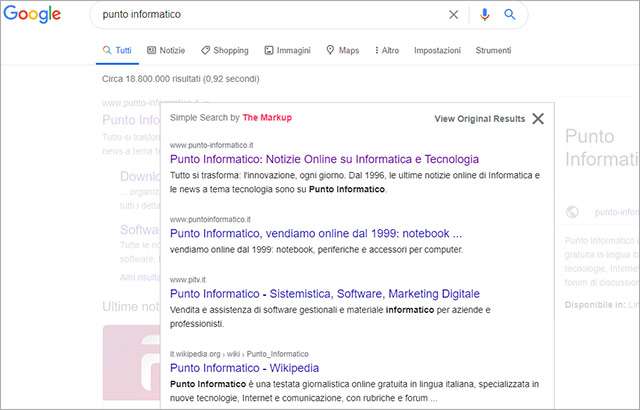The width and height of the screenshot is (640, 410).
Task: Open the Shopping tab
Action: coord(224,50)
